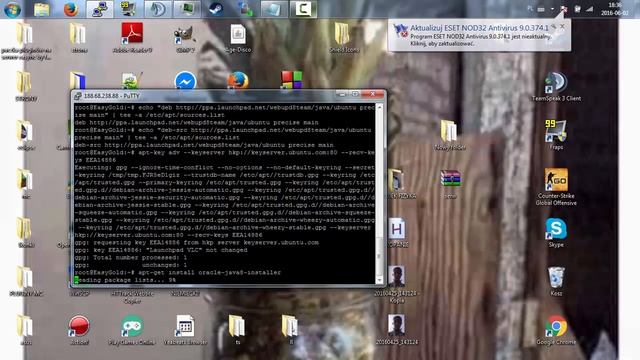Open the colorful four-squares desktop icon
The image size is (640, 360).
point(291,80)
